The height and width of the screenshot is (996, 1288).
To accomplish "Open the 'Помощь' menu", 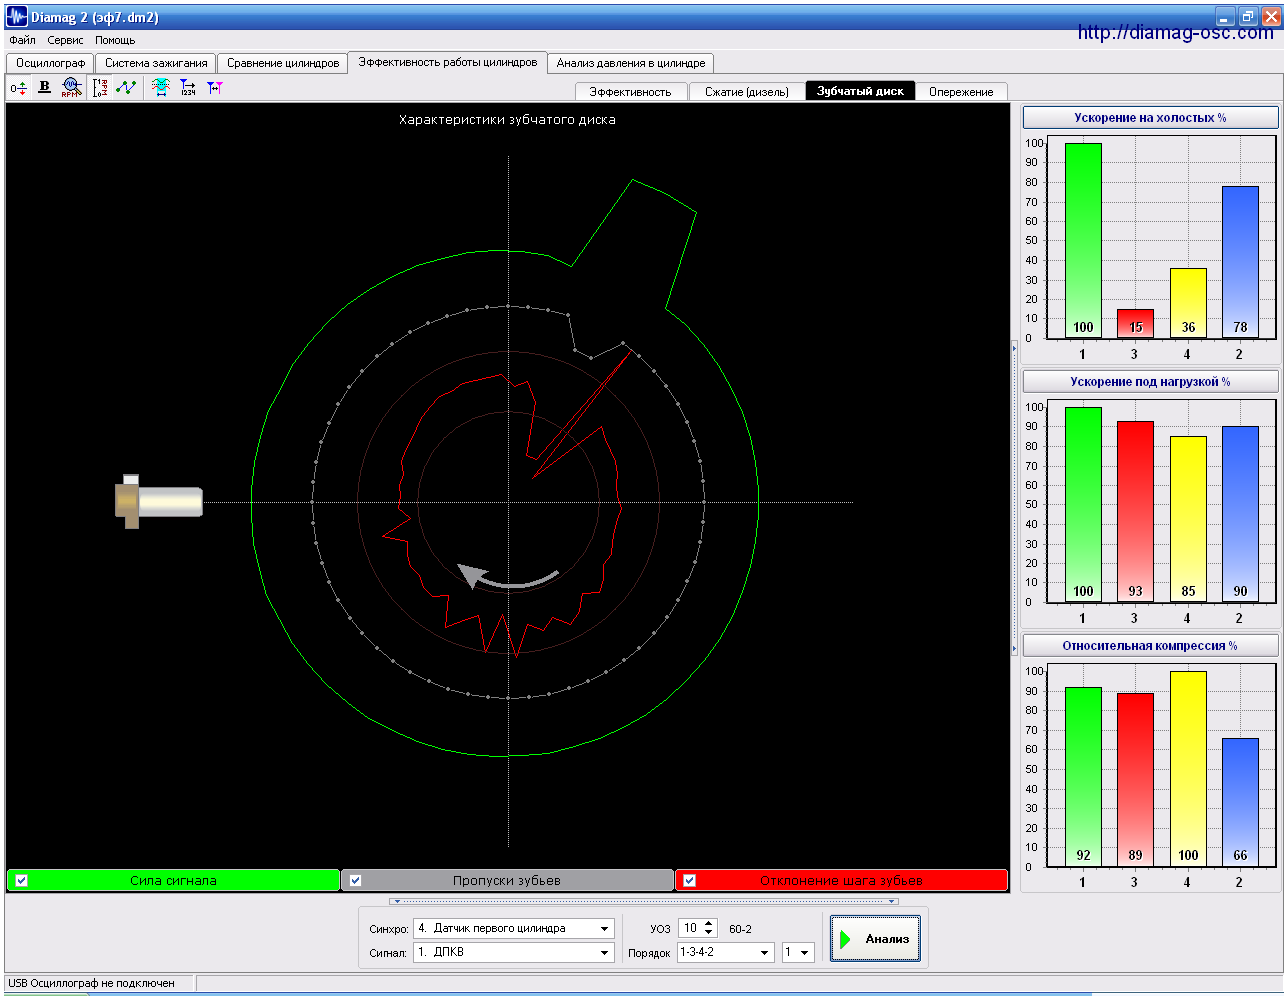I will [115, 40].
